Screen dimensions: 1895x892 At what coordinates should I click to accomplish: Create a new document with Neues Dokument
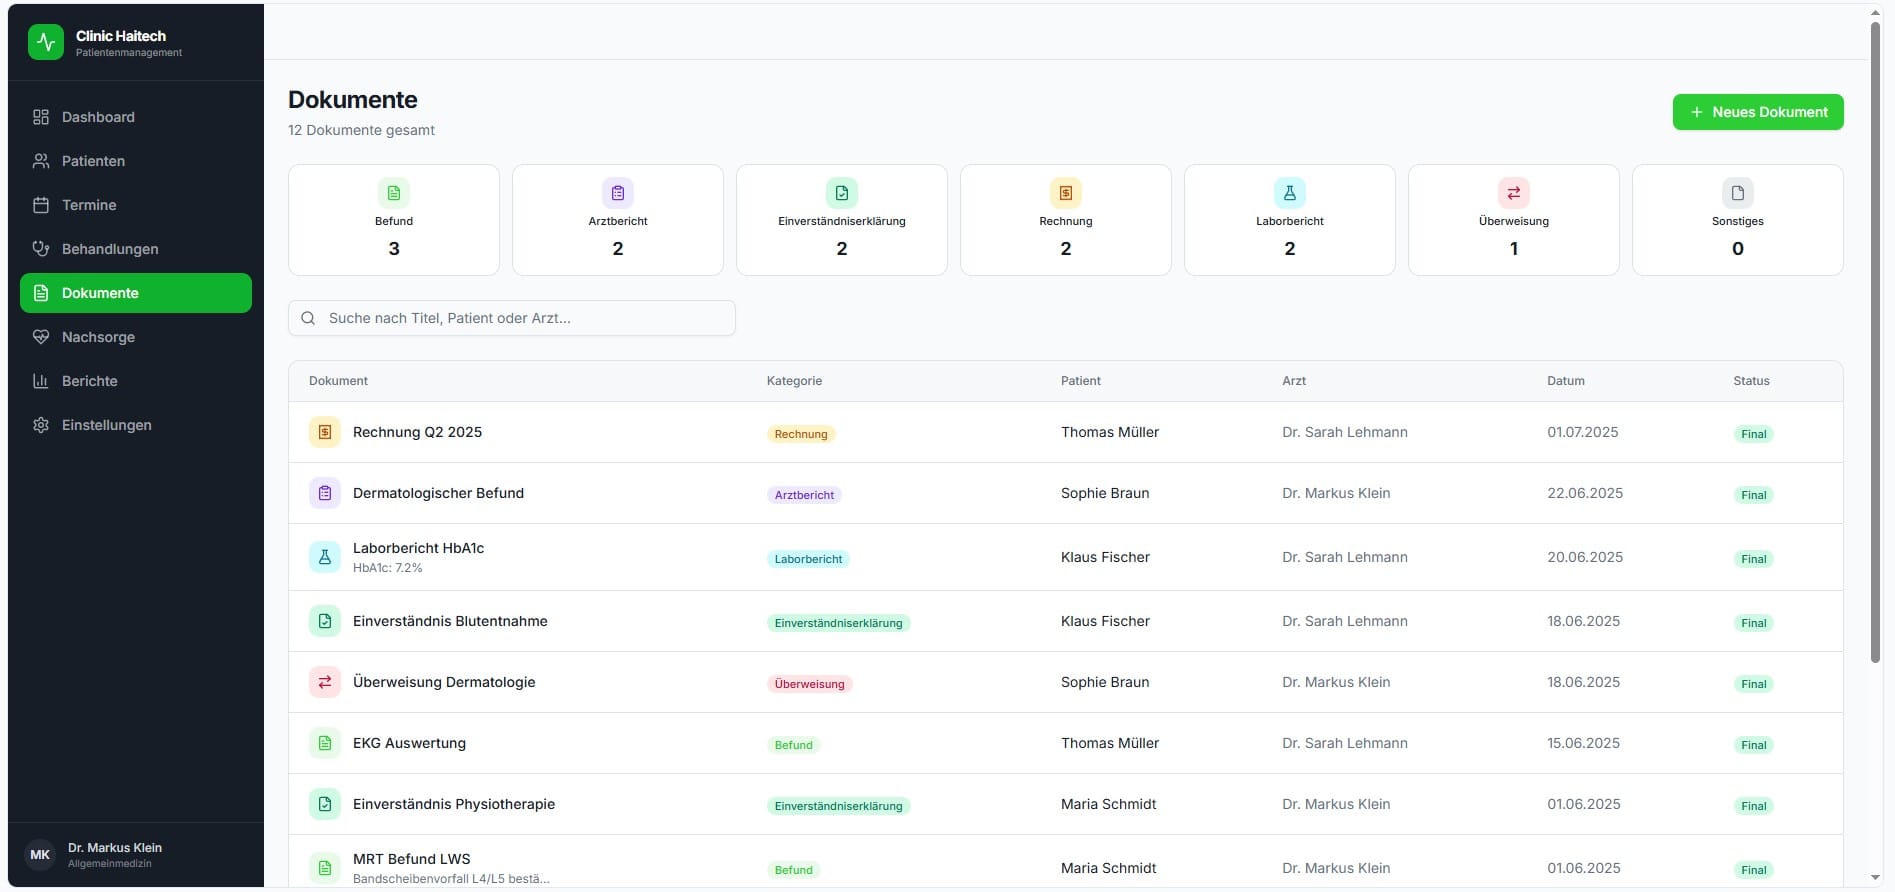point(1758,112)
